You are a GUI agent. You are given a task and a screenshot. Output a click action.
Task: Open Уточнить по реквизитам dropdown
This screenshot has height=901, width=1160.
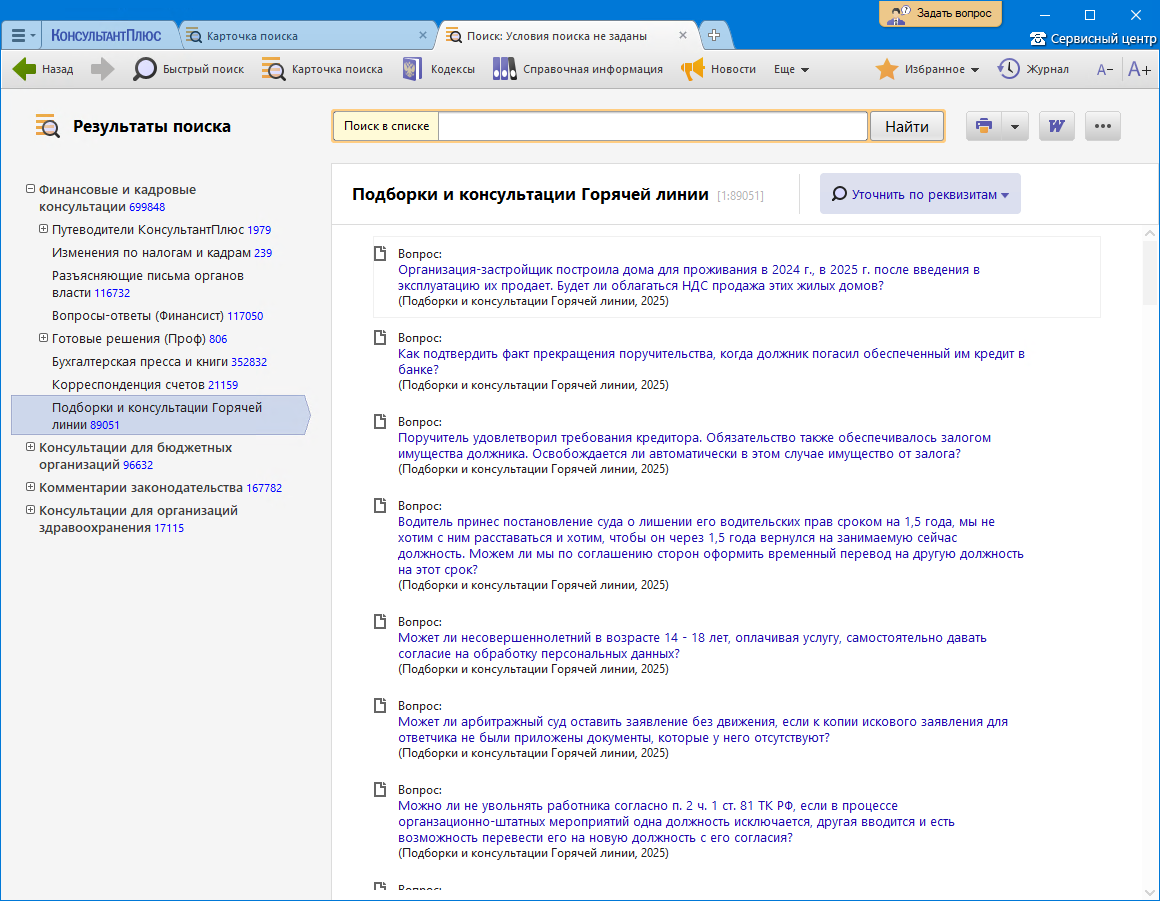click(x=920, y=194)
